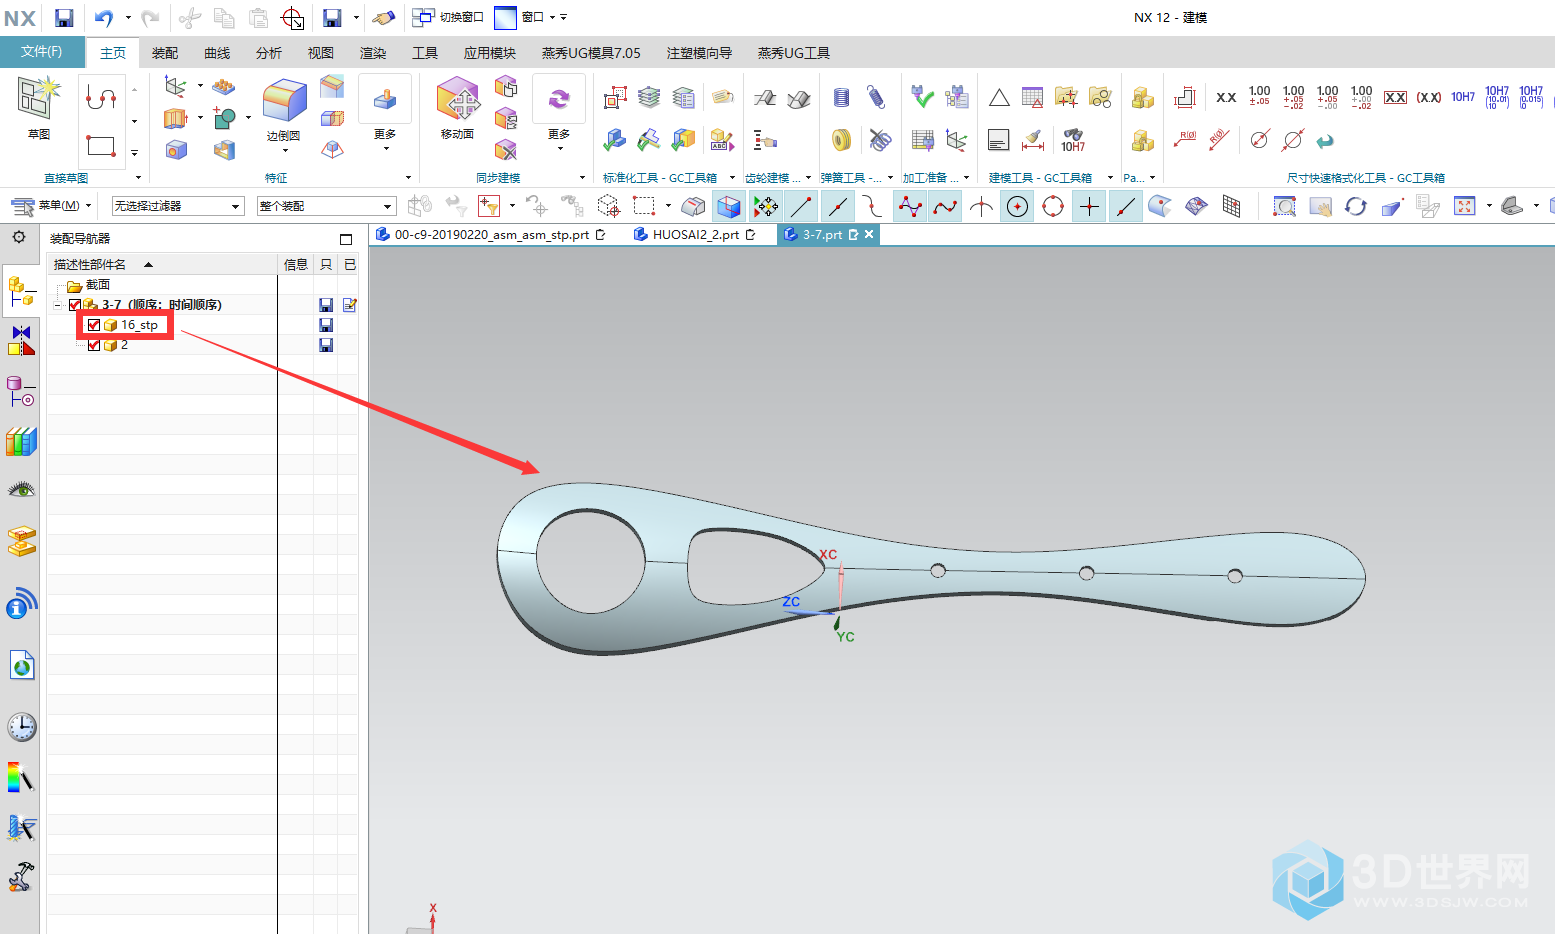Click the 信息 column header
Viewport: 1555px width, 934px height.
(x=296, y=264)
